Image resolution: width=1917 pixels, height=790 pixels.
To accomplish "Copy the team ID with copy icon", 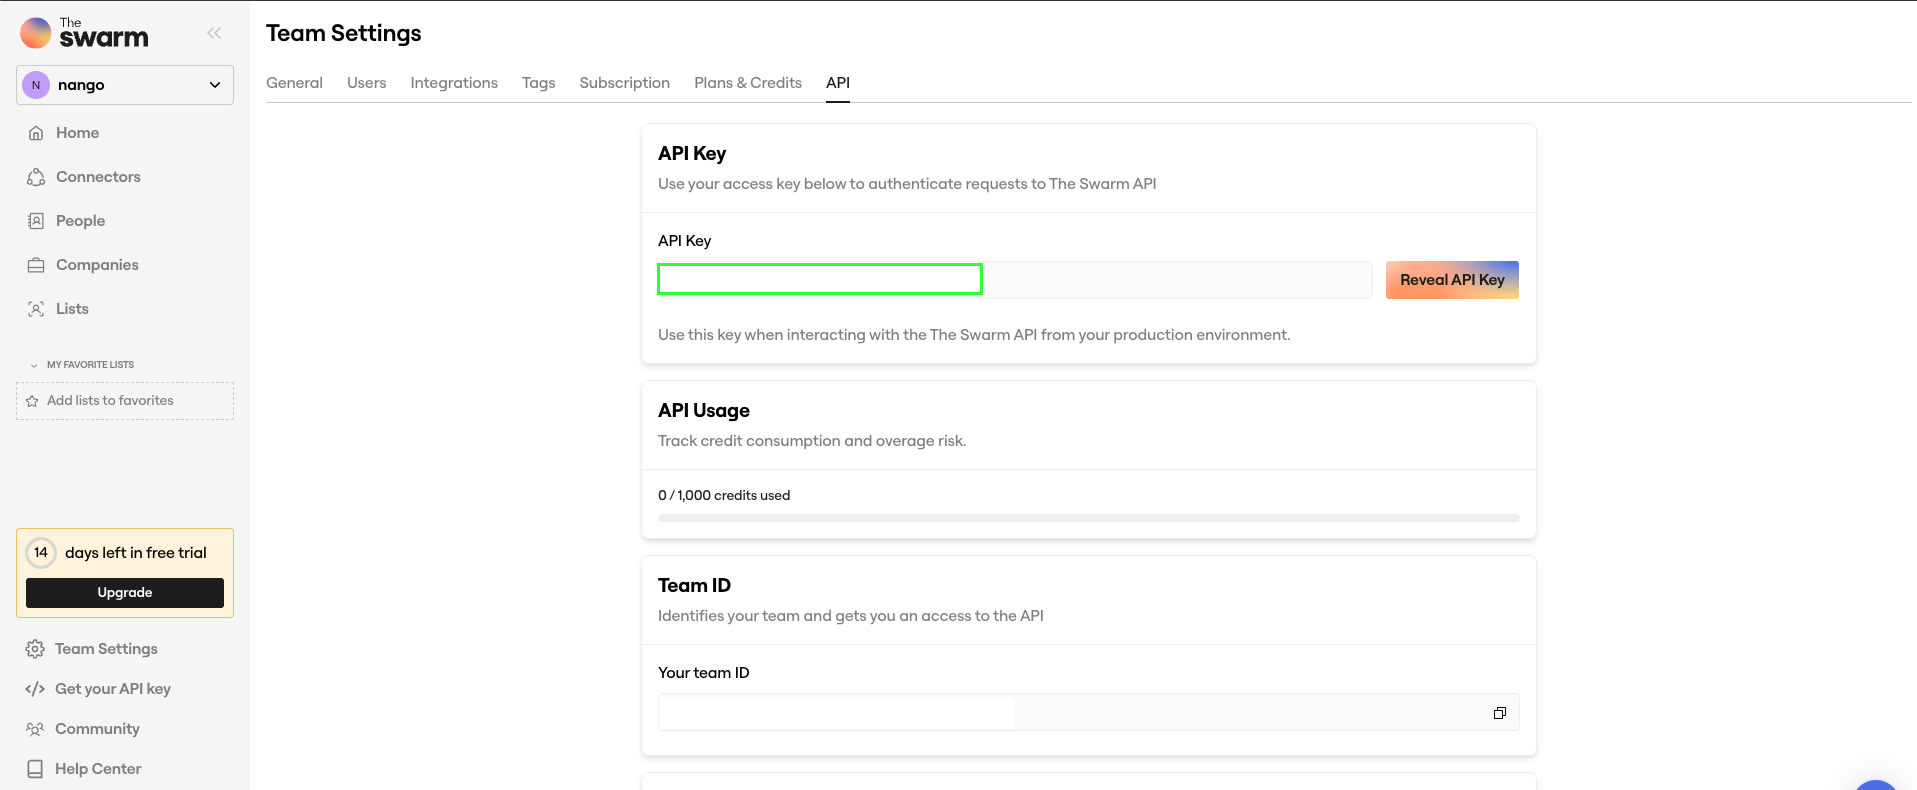I will coord(1500,713).
